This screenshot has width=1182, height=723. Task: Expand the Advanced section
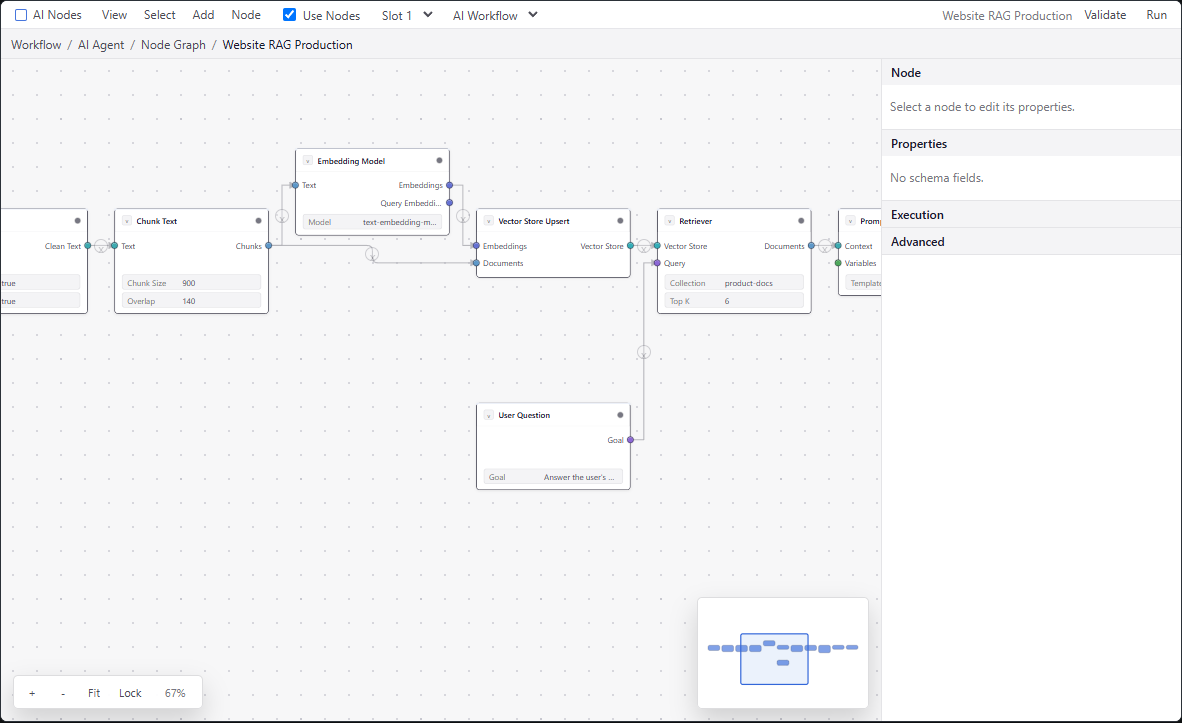1031,242
